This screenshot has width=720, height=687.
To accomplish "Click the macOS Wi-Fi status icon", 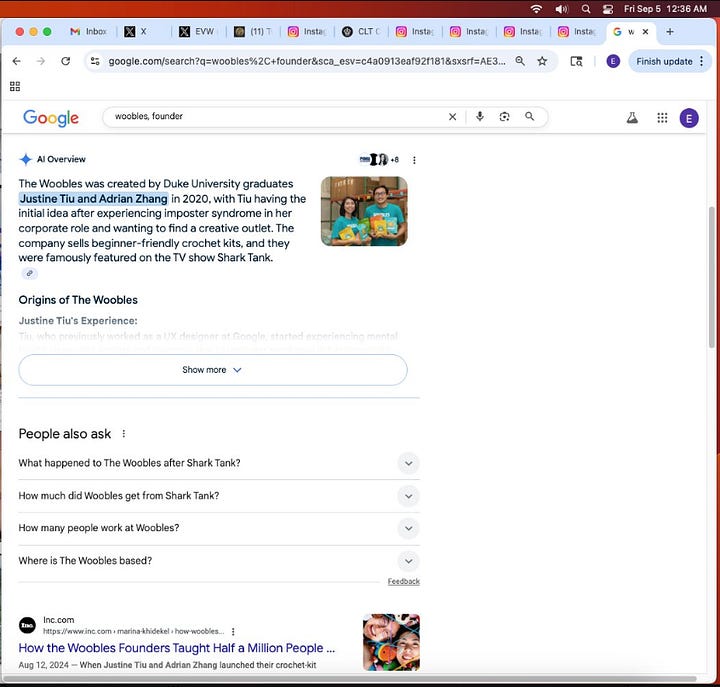I will 536,9.
